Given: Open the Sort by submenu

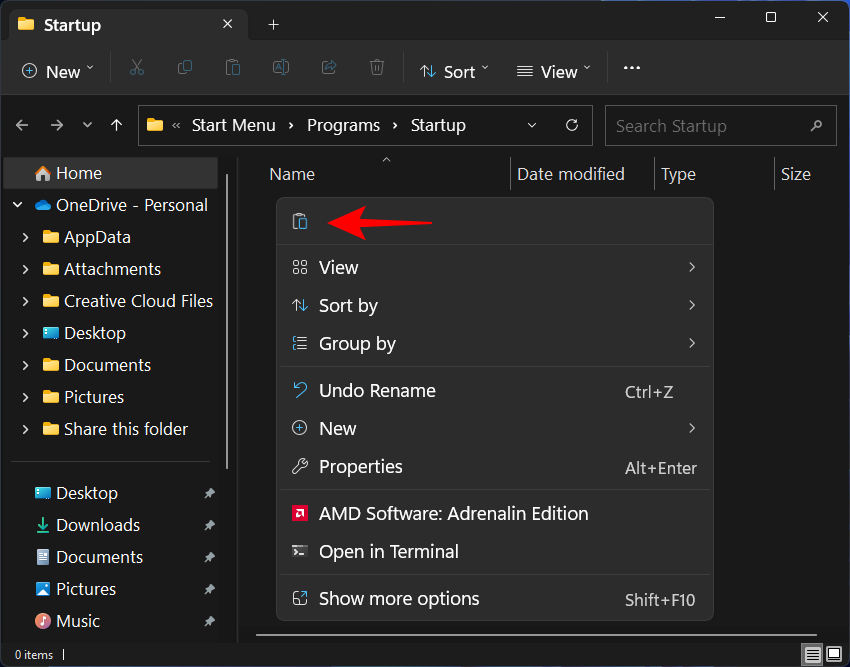Looking at the screenshot, I should [348, 305].
